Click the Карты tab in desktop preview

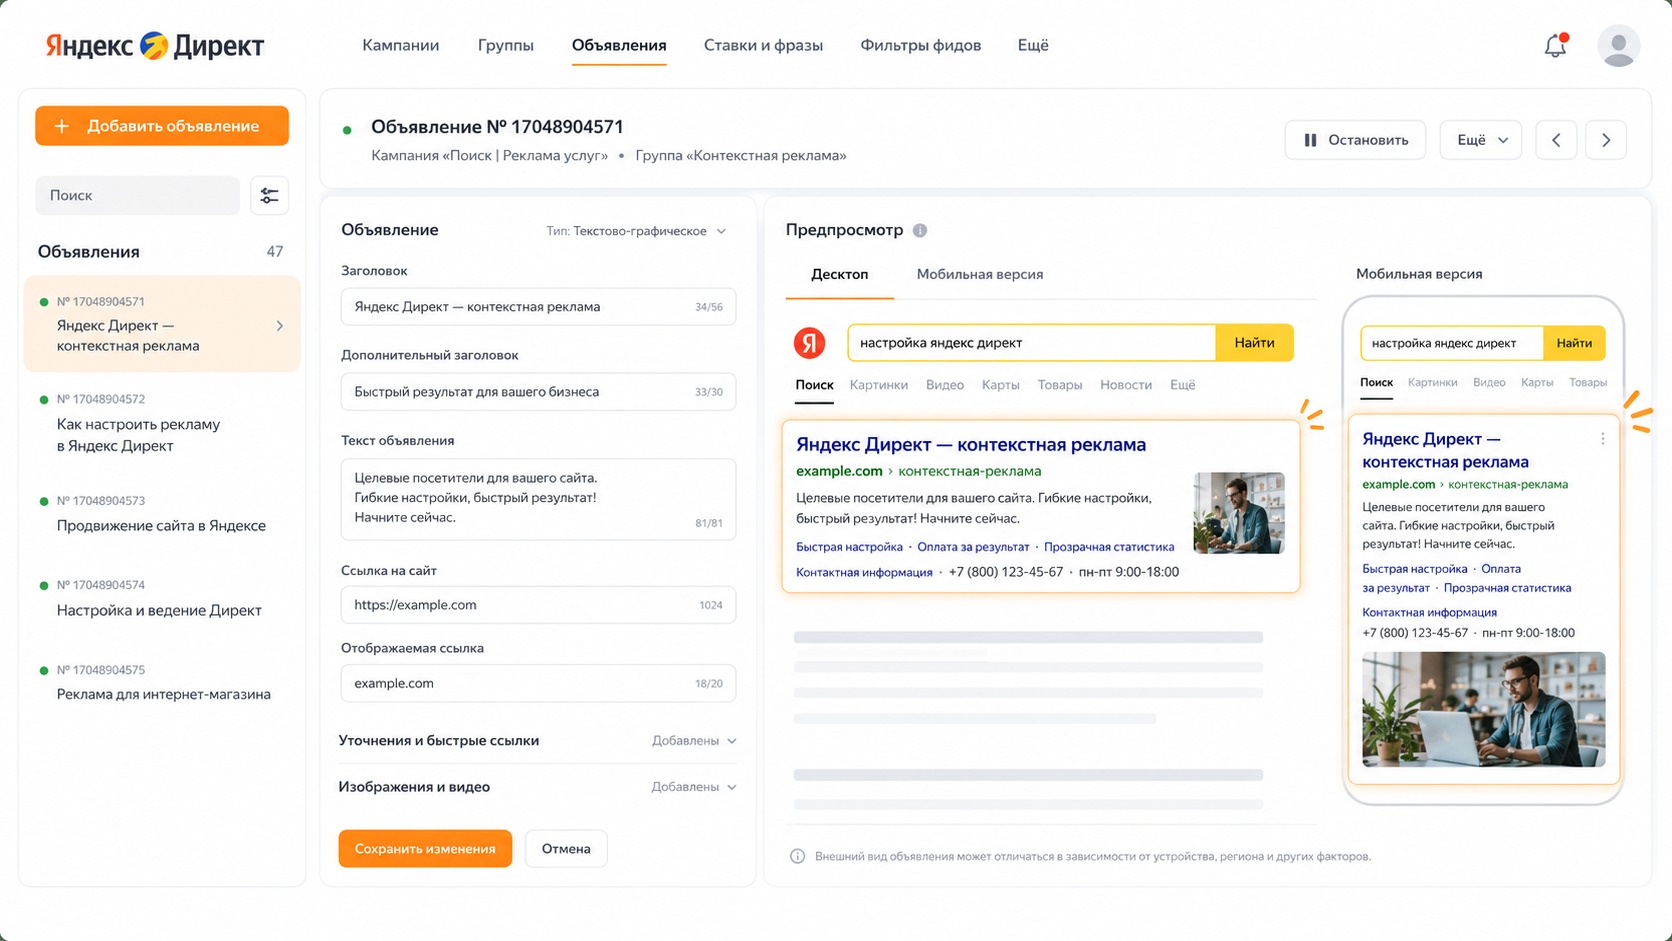click(1000, 385)
